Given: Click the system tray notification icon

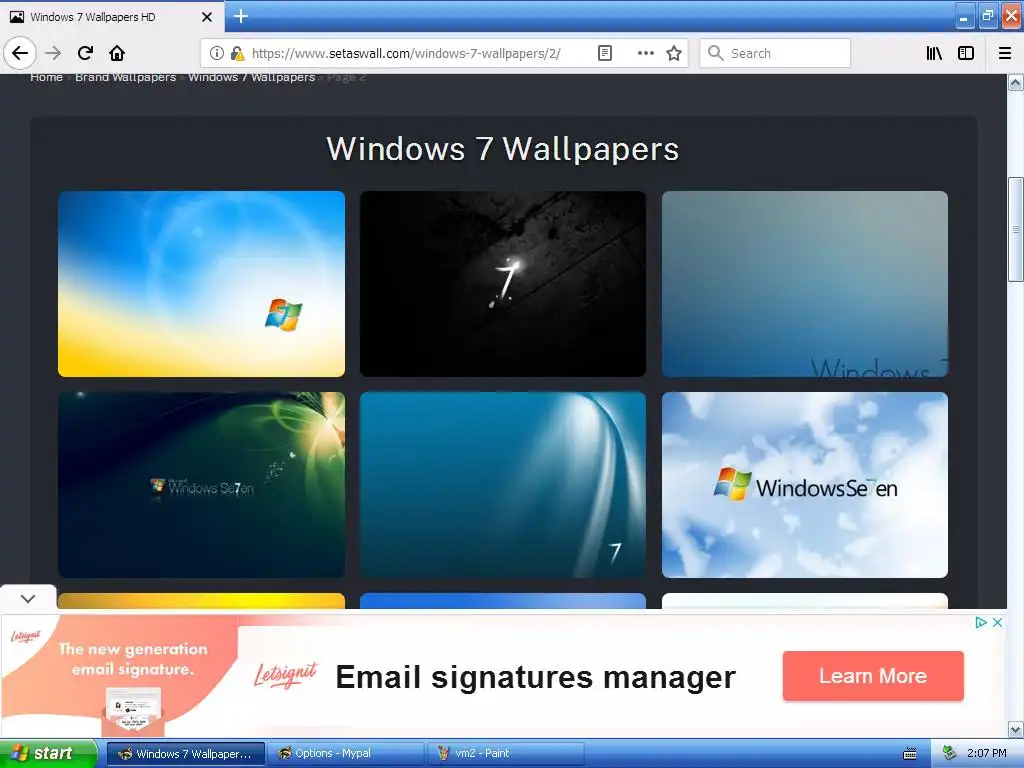Looking at the screenshot, I should pyautogui.click(x=948, y=754).
